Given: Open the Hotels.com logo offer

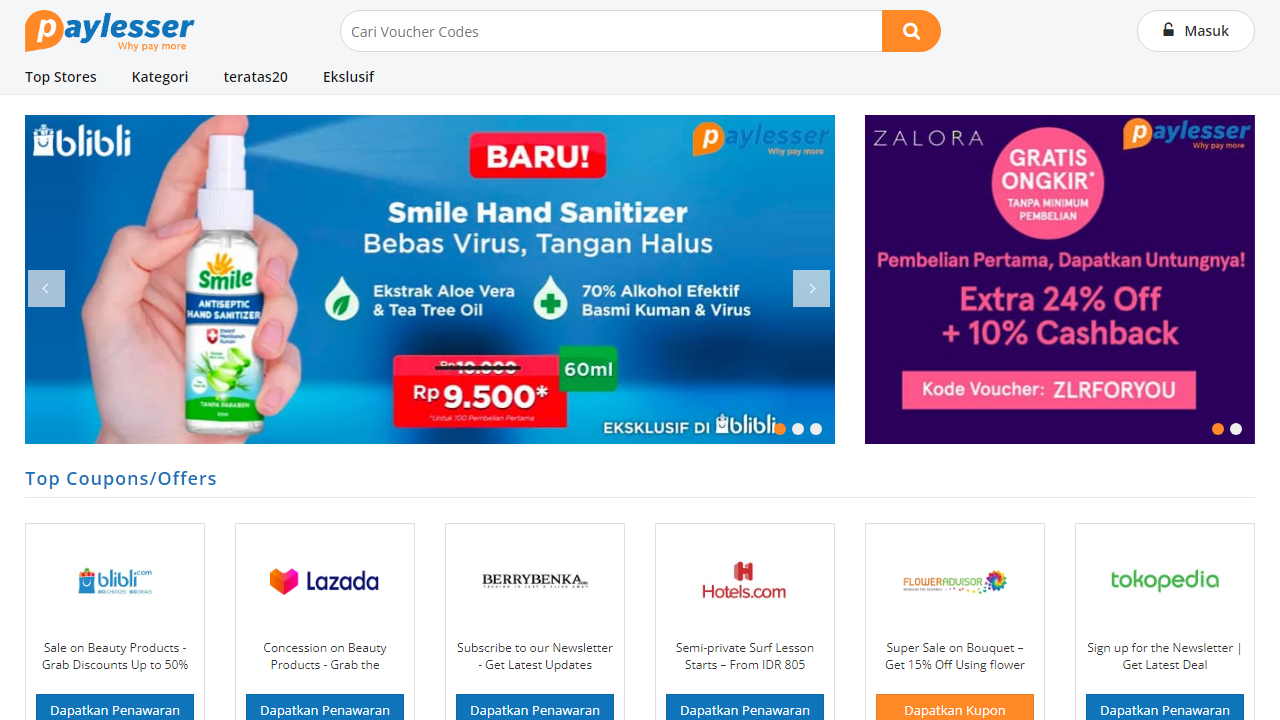Looking at the screenshot, I should pyautogui.click(x=744, y=580).
